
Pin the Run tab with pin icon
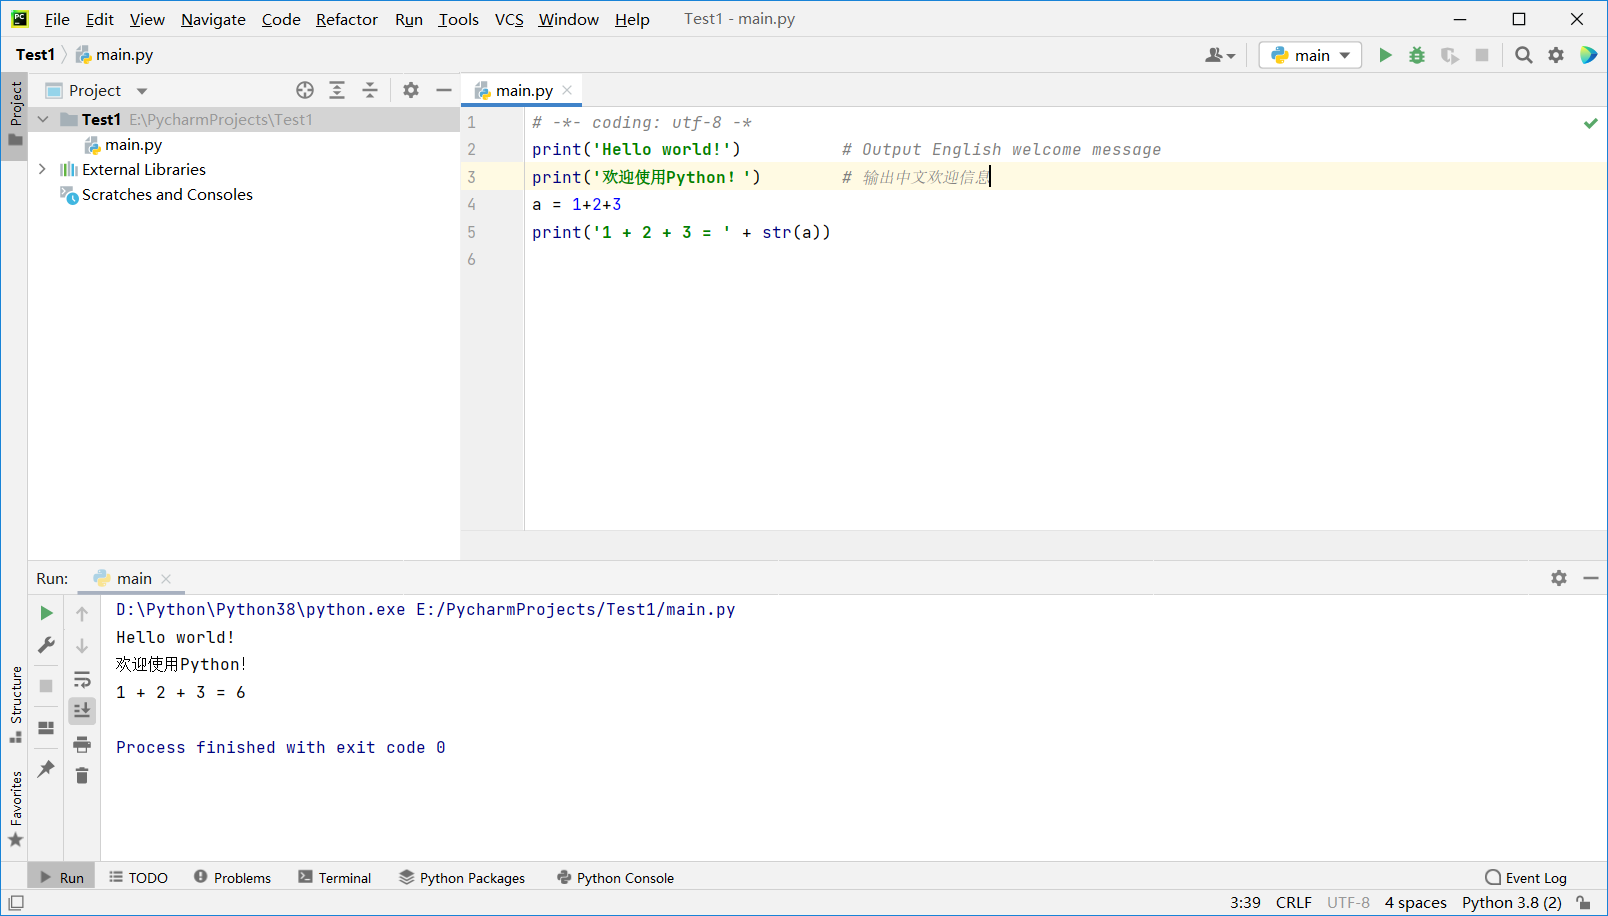(x=46, y=769)
